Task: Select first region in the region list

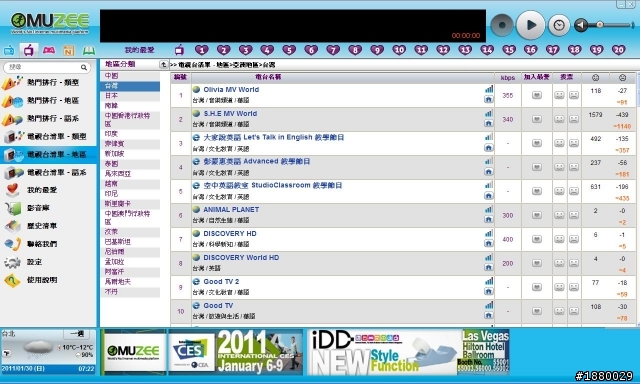Action: pos(130,76)
